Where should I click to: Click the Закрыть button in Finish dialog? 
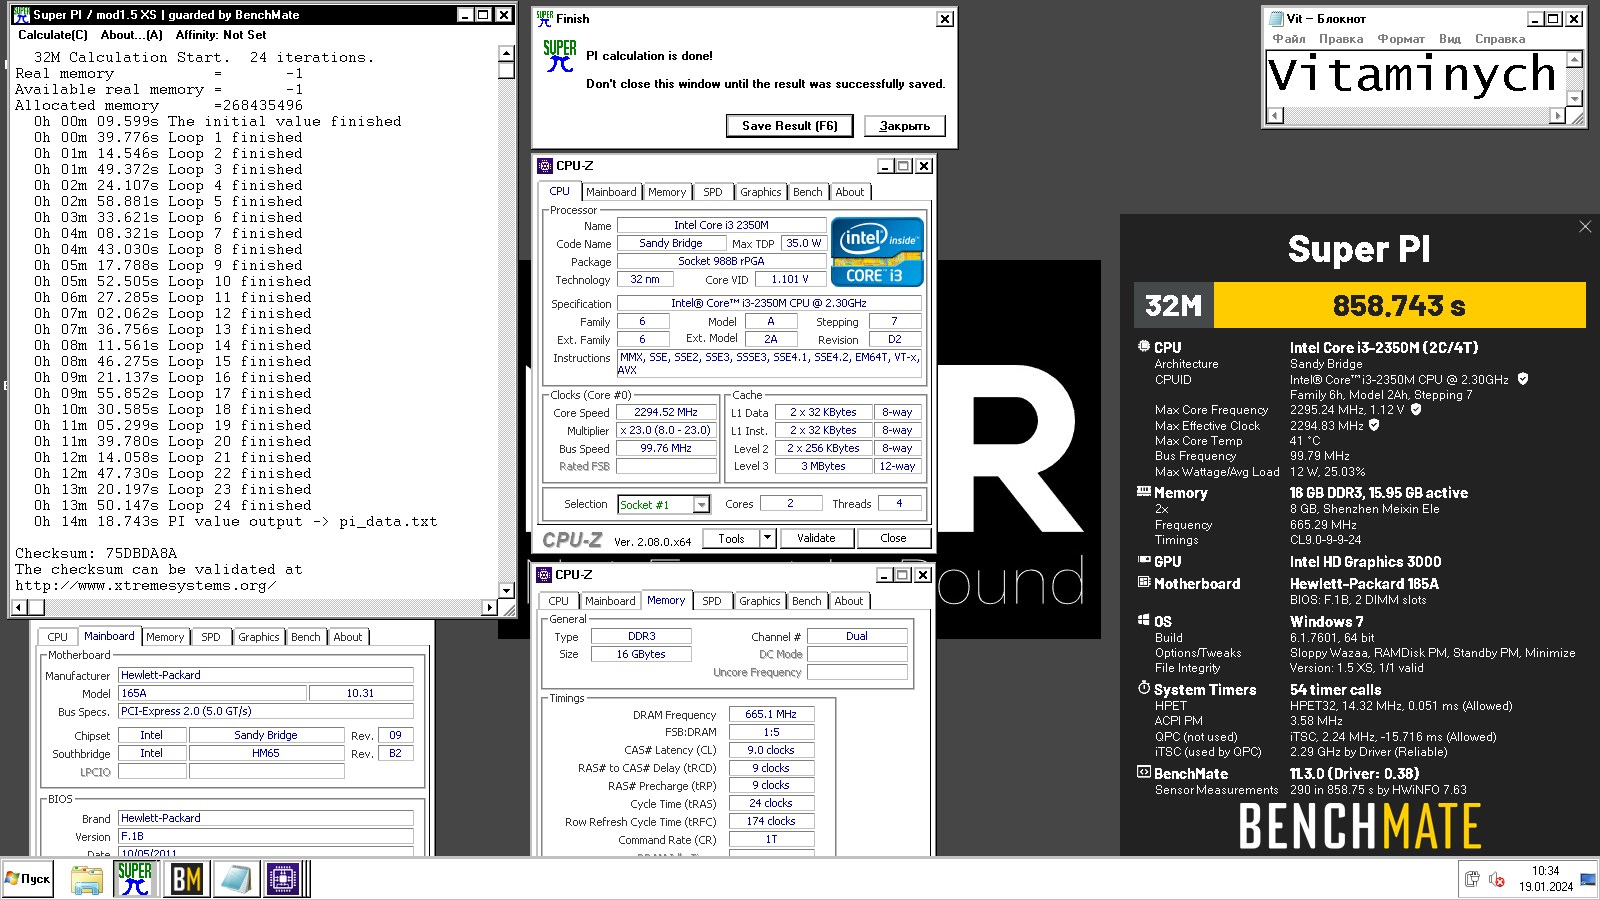click(x=905, y=126)
